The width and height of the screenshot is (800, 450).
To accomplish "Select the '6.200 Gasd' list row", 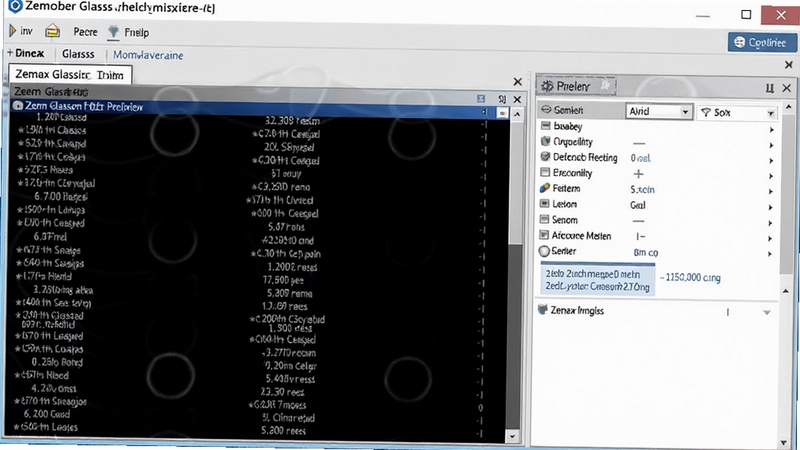I will coord(46,414).
